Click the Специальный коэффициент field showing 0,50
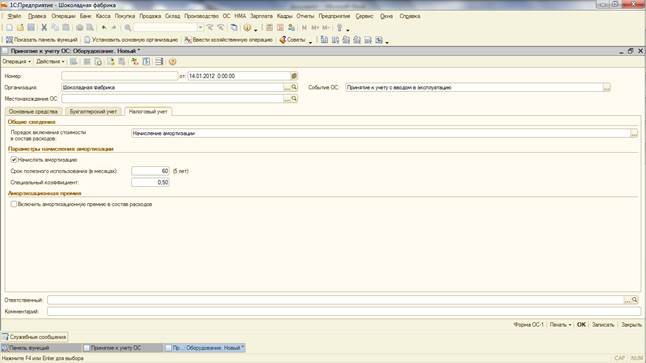Screen dimensions: 646x363 (150, 182)
